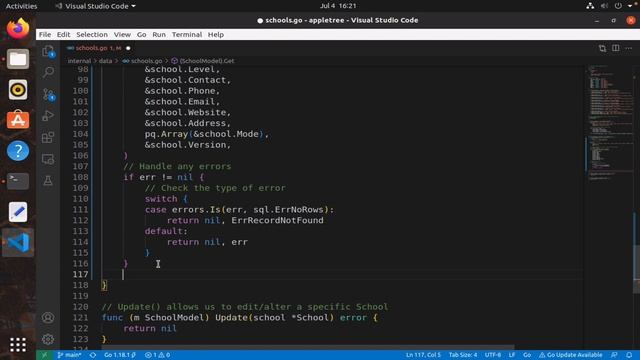Viewport: 640px width, 360px height.
Task: Click the minimap code overview
Action: coord(609,122)
